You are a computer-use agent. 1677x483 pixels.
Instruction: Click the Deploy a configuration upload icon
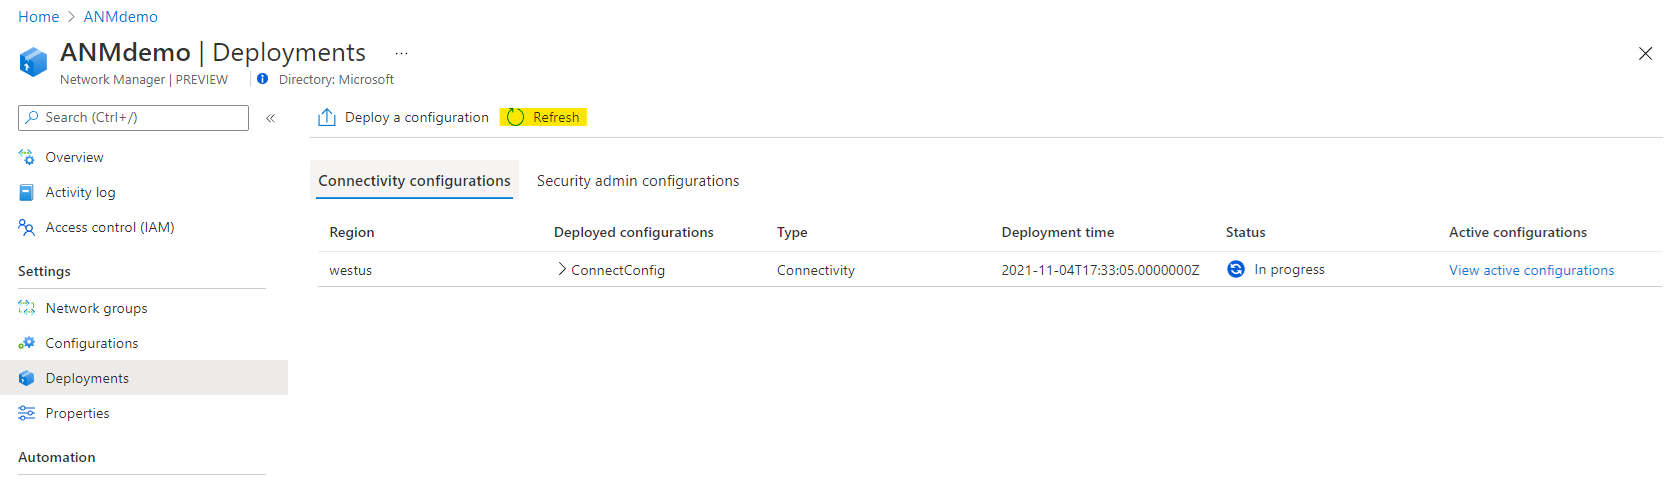point(327,117)
